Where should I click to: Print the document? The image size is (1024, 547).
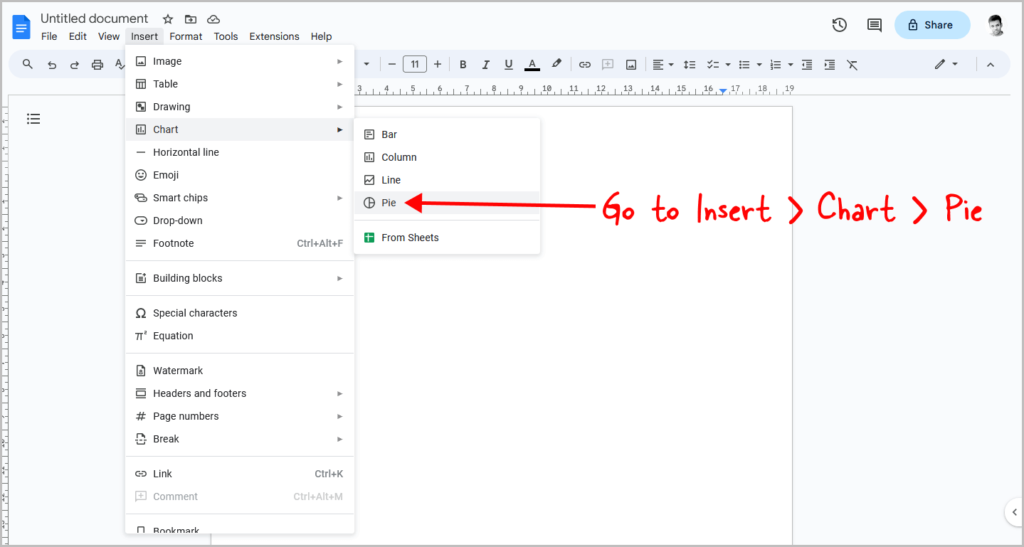[x=97, y=65]
